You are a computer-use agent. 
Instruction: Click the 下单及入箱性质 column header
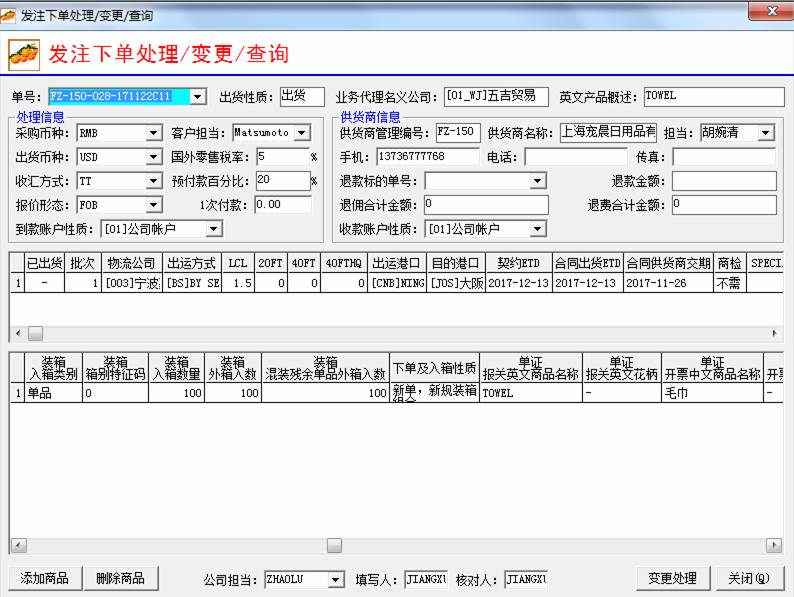tap(434, 369)
